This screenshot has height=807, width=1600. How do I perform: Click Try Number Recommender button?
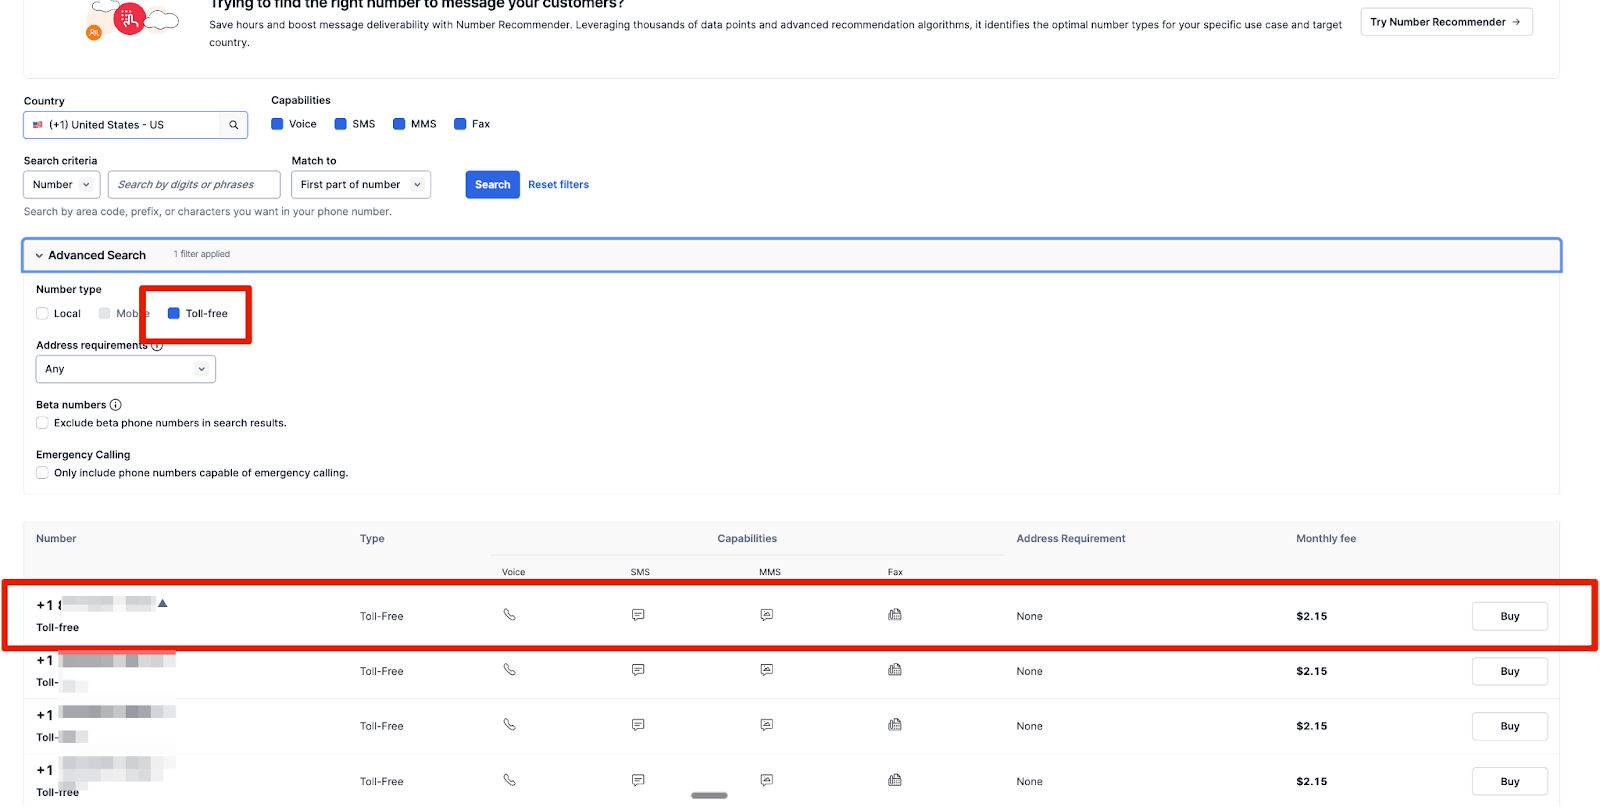(1446, 22)
